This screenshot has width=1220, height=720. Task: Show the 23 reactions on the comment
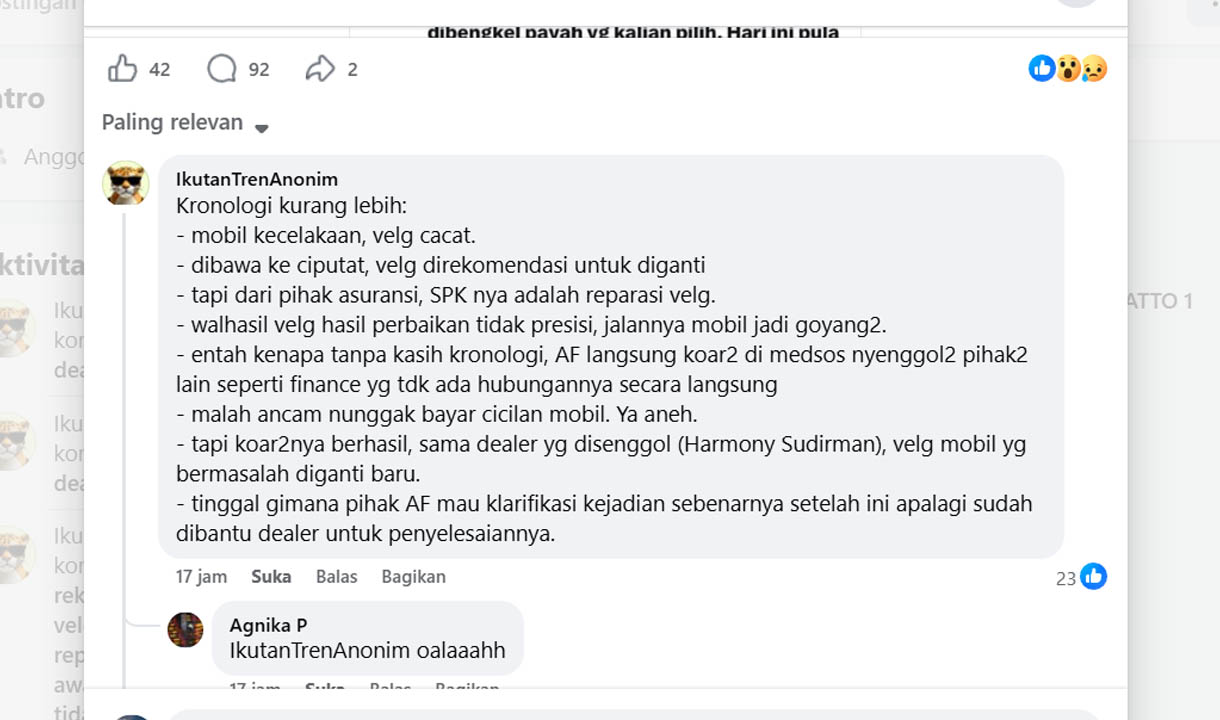point(1066,578)
